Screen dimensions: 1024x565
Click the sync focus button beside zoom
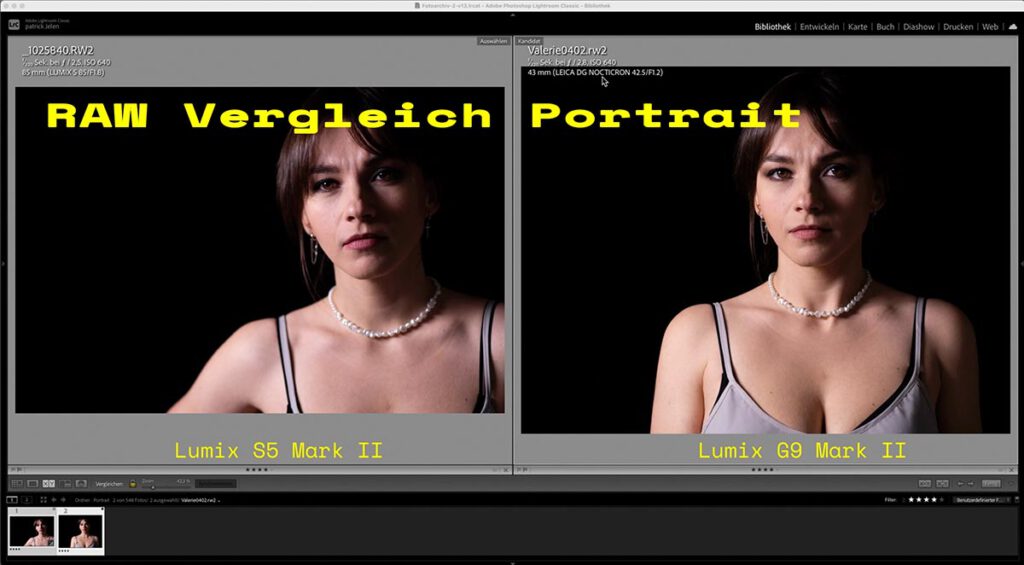216,484
